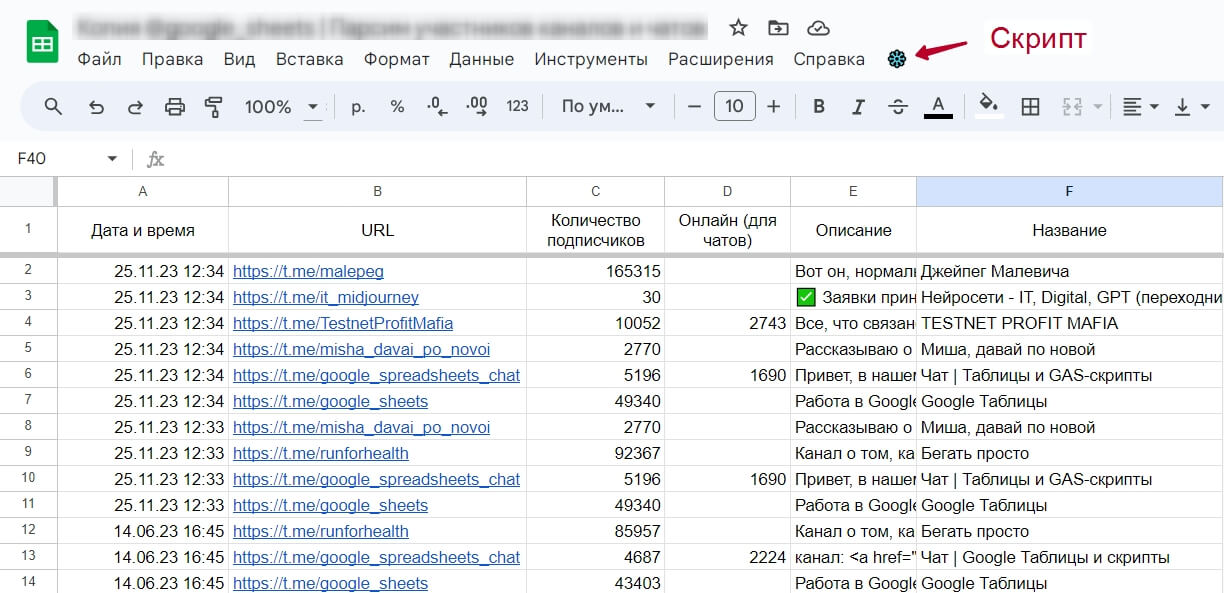Viewport: 1224px width, 593px height.
Task: Open link t.me/TestnetProfitMafia
Action: tap(343, 323)
